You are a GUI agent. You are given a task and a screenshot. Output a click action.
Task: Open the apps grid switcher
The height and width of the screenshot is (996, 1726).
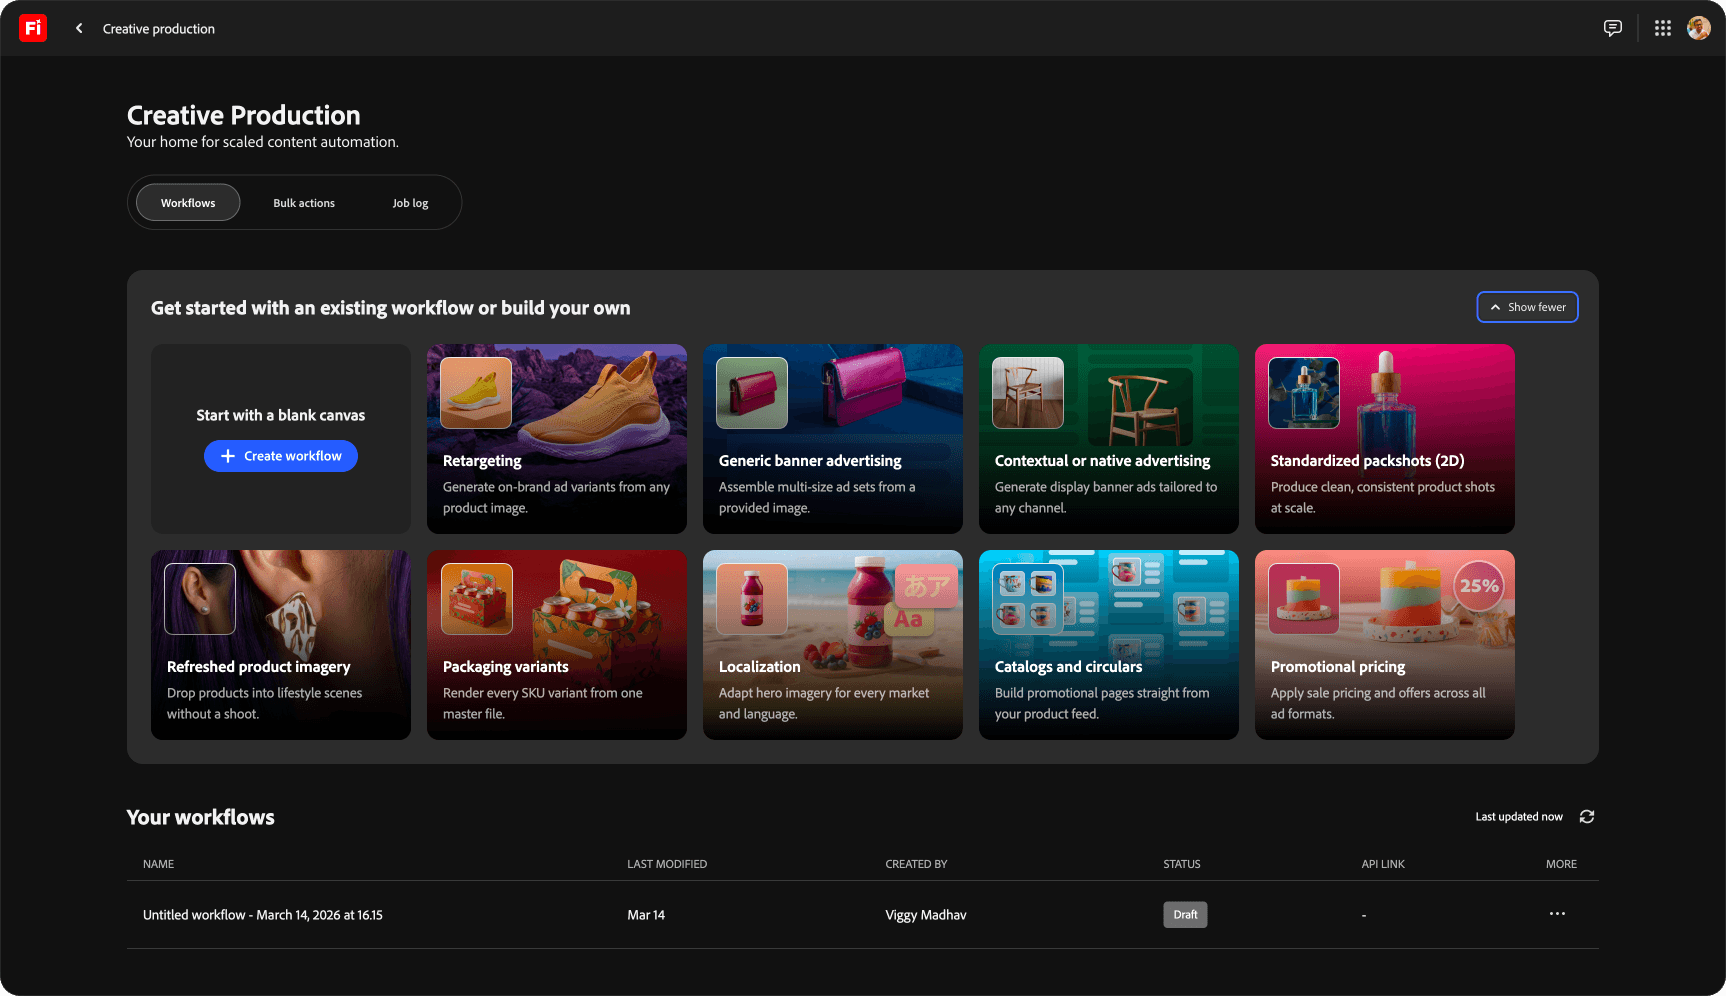tap(1662, 28)
